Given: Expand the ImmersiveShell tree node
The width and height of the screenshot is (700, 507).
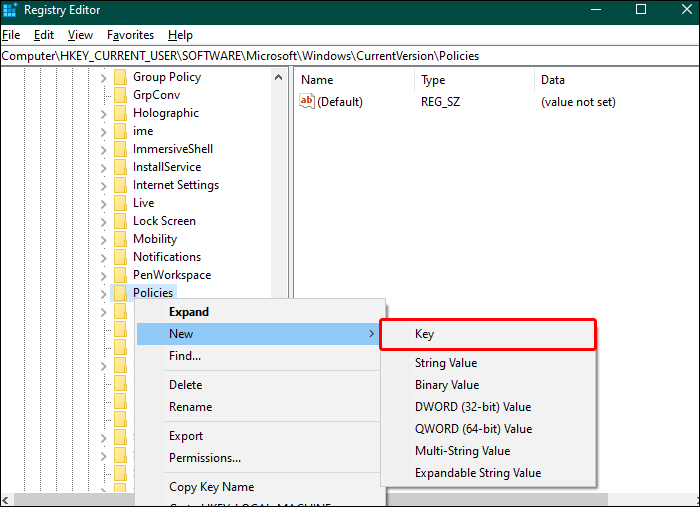Looking at the screenshot, I should click(x=103, y=149).
